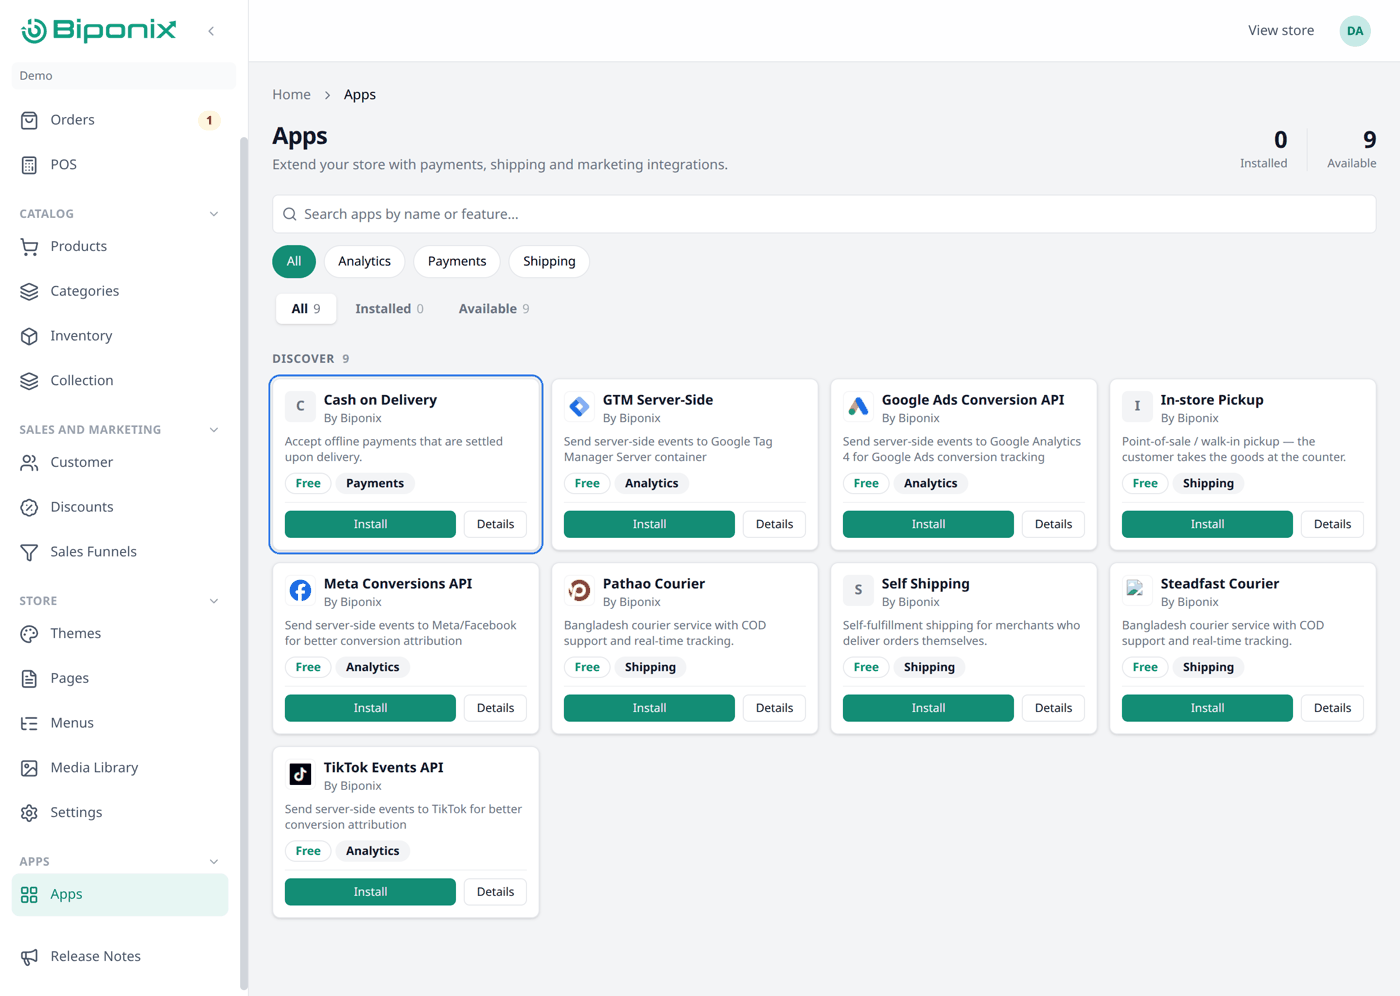Open the Collection sidebar item
Viewport: 1400px width, 996px height.
pyautogui.click(x=120, y=381)
